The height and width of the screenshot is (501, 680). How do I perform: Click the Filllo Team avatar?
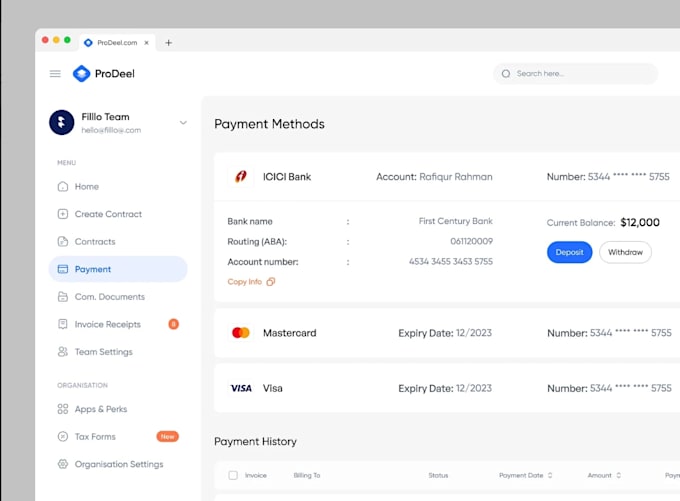coord(62,122)
